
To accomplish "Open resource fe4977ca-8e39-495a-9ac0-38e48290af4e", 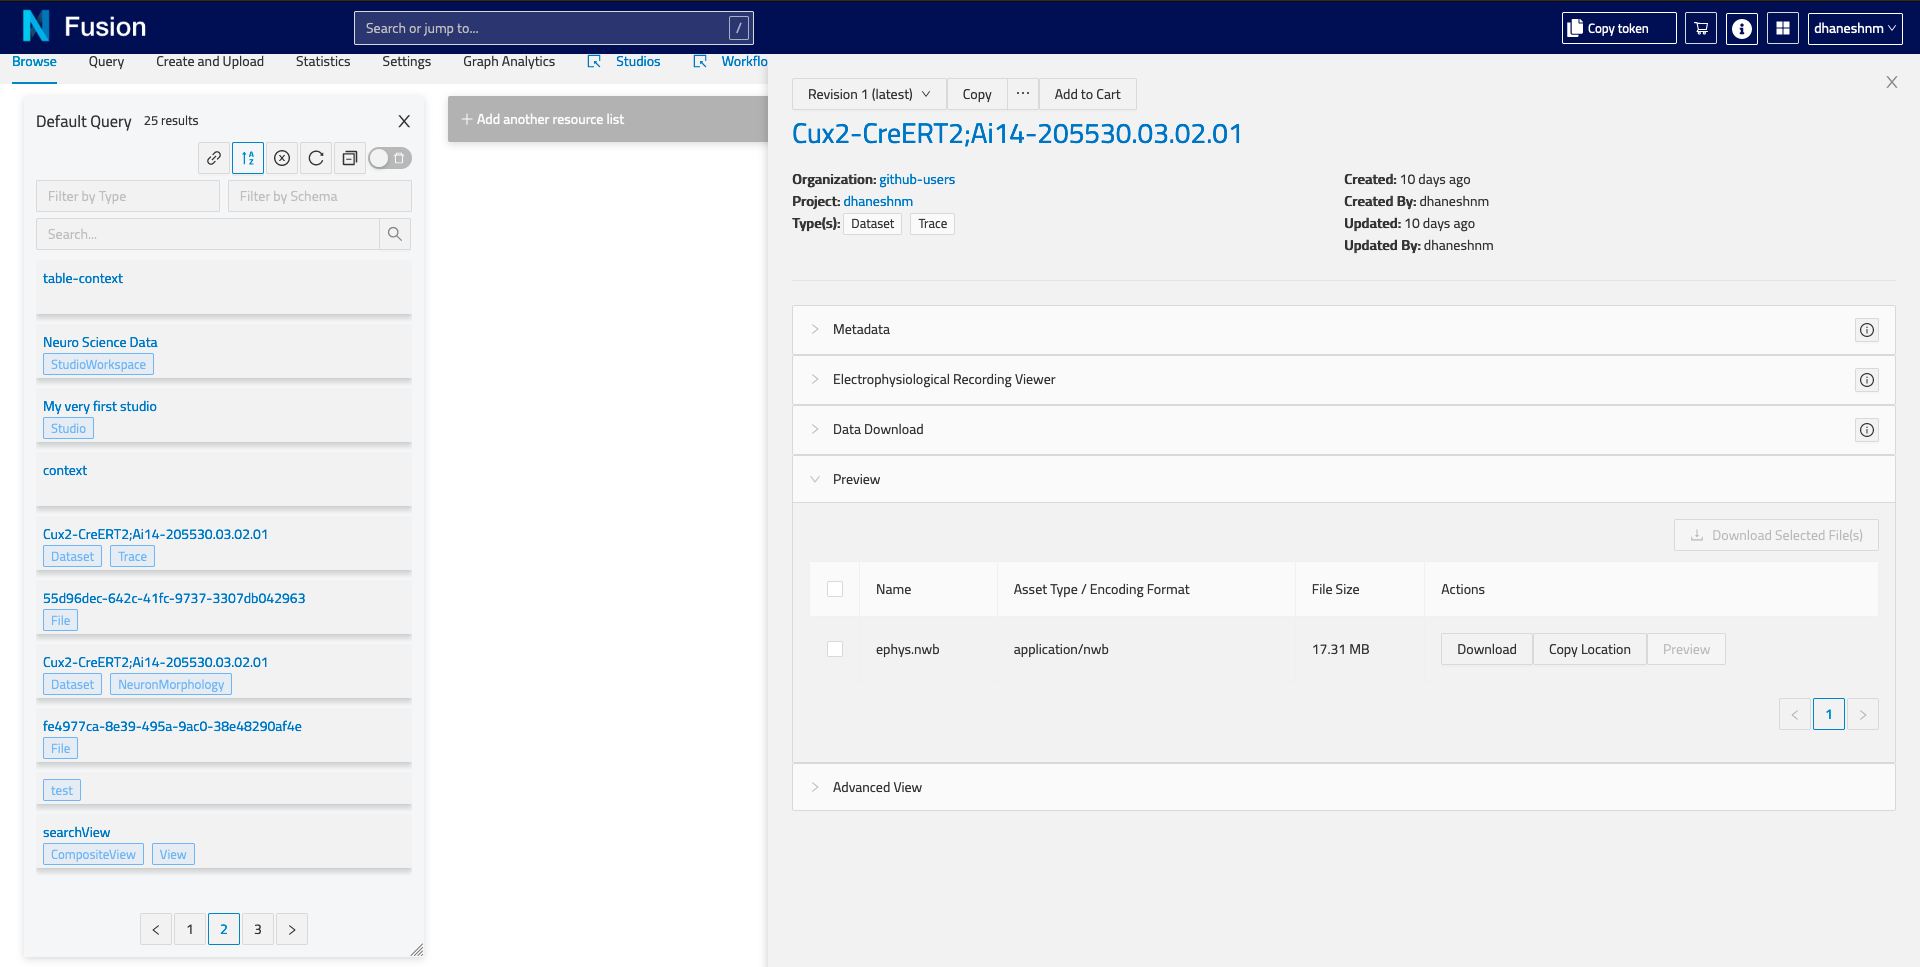I will (x=172, y=727).
